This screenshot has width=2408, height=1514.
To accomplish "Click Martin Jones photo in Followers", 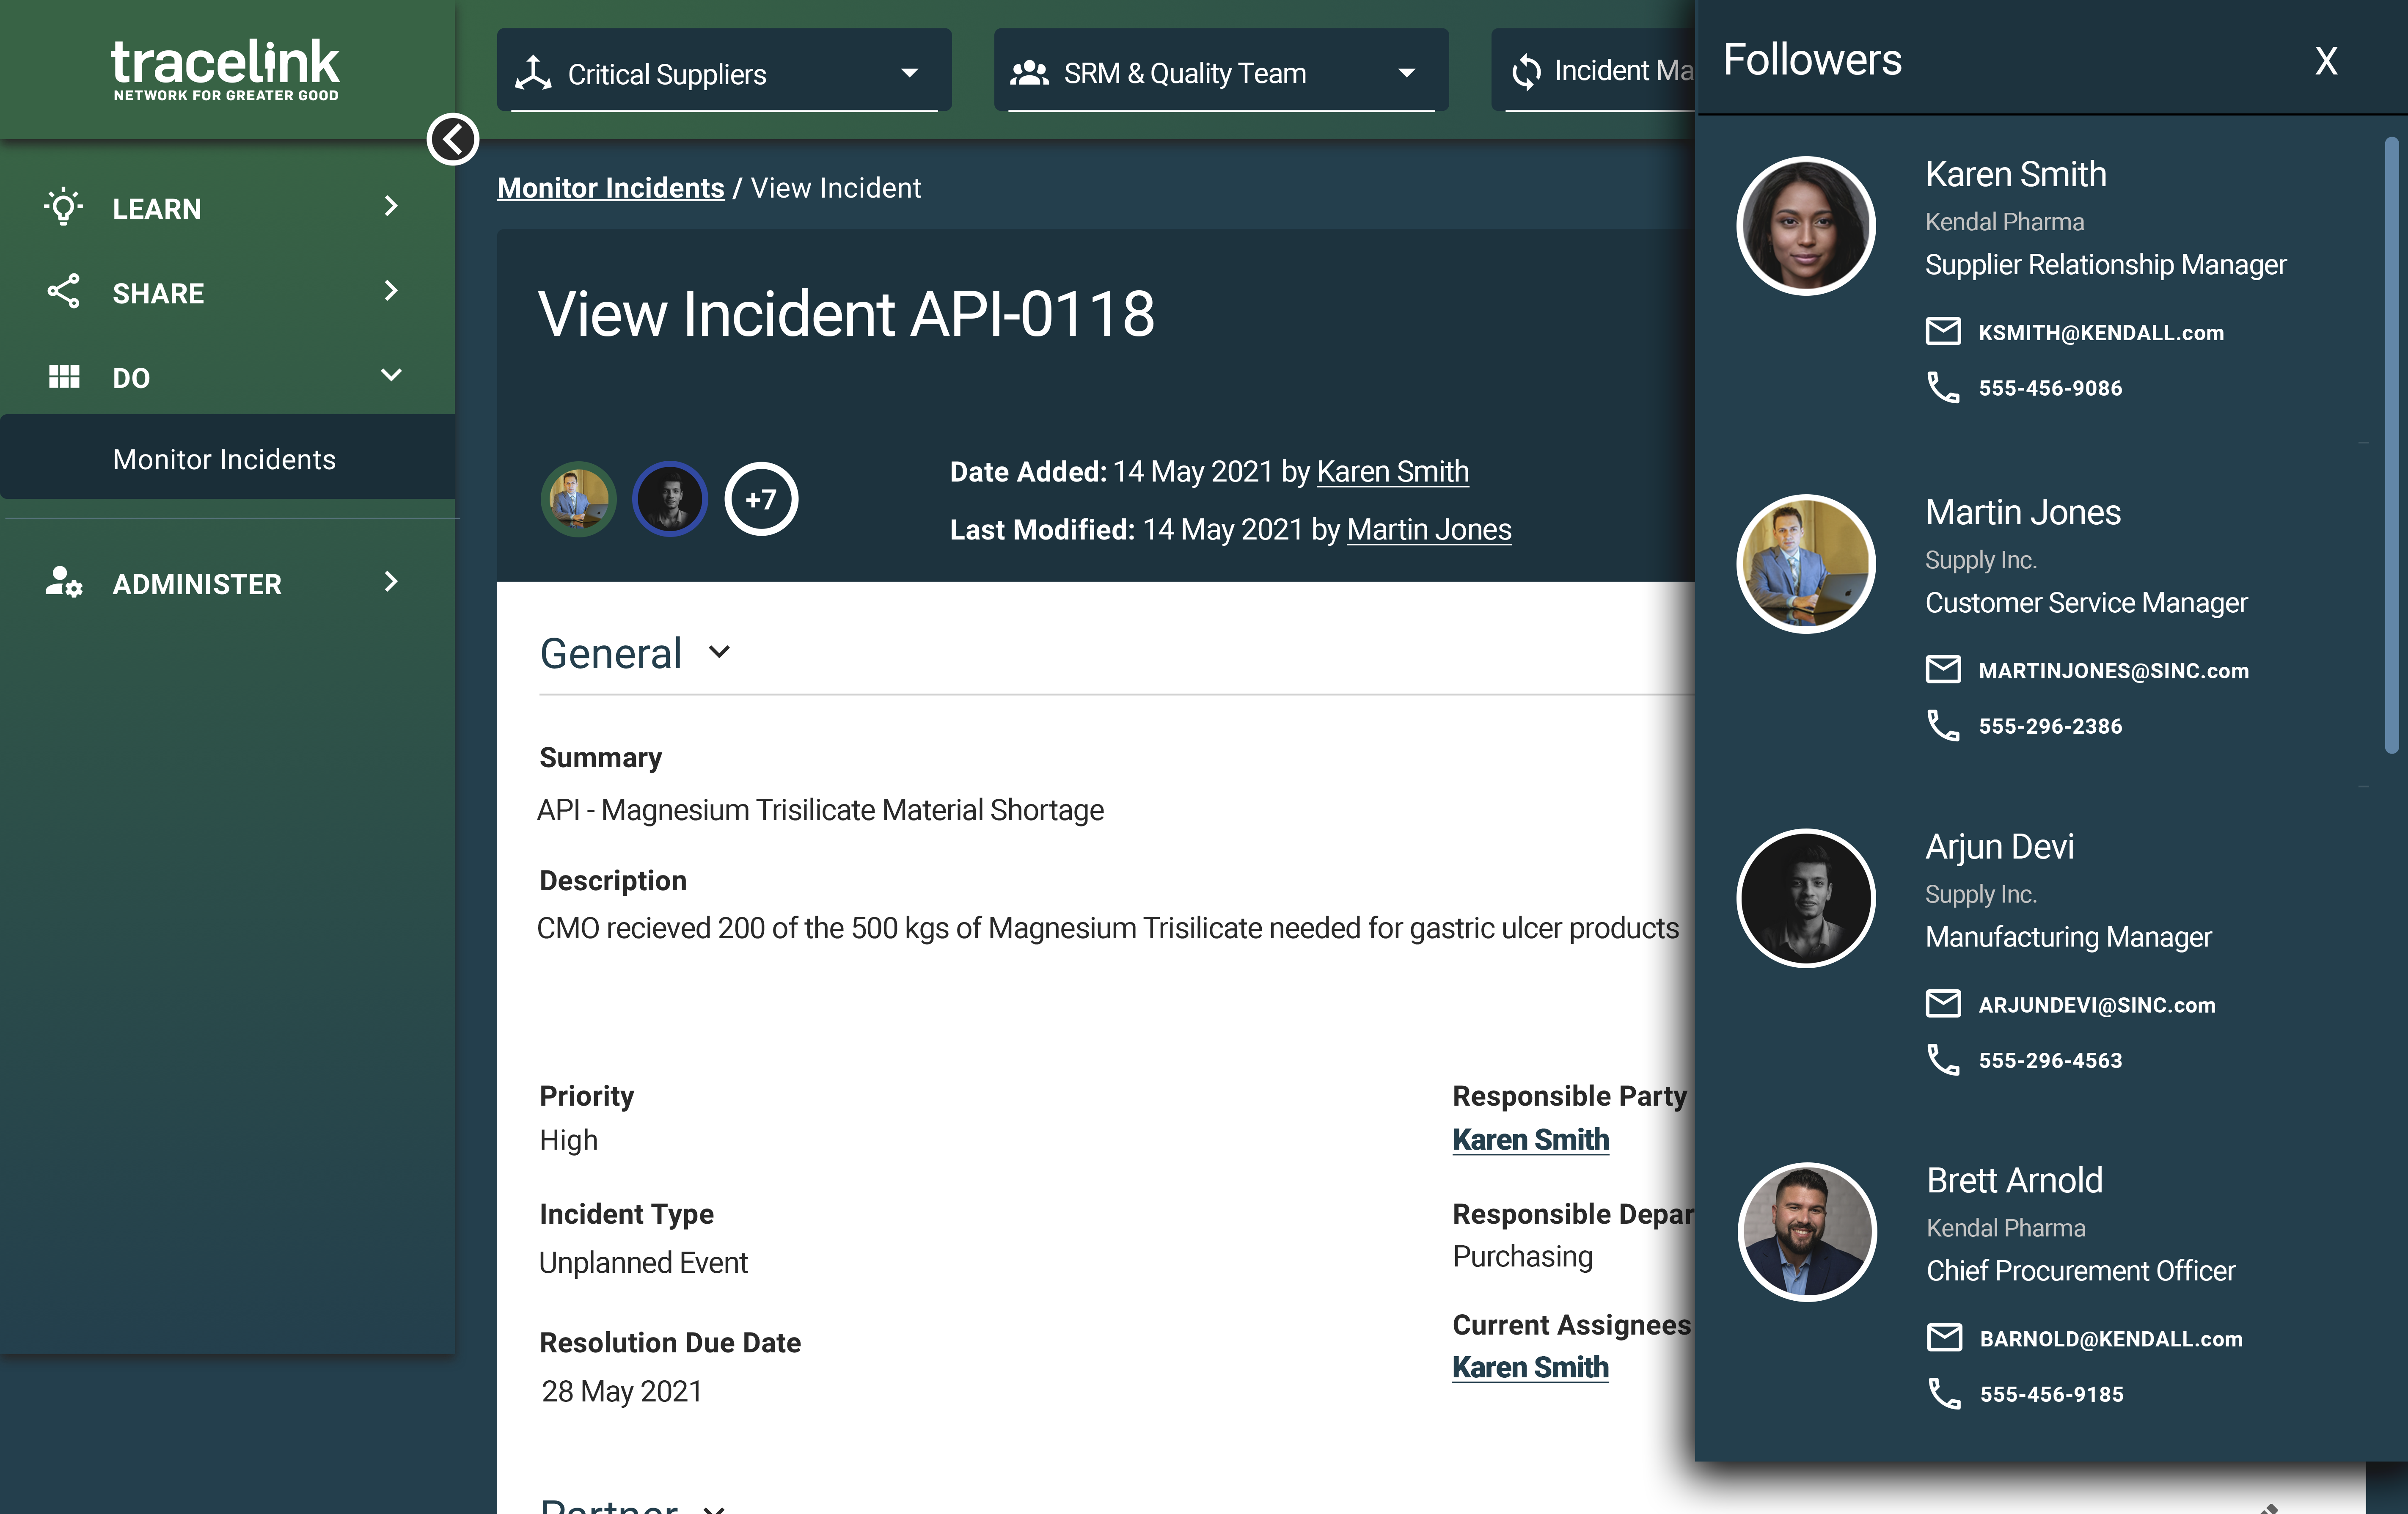I will tap(1806, 564).
